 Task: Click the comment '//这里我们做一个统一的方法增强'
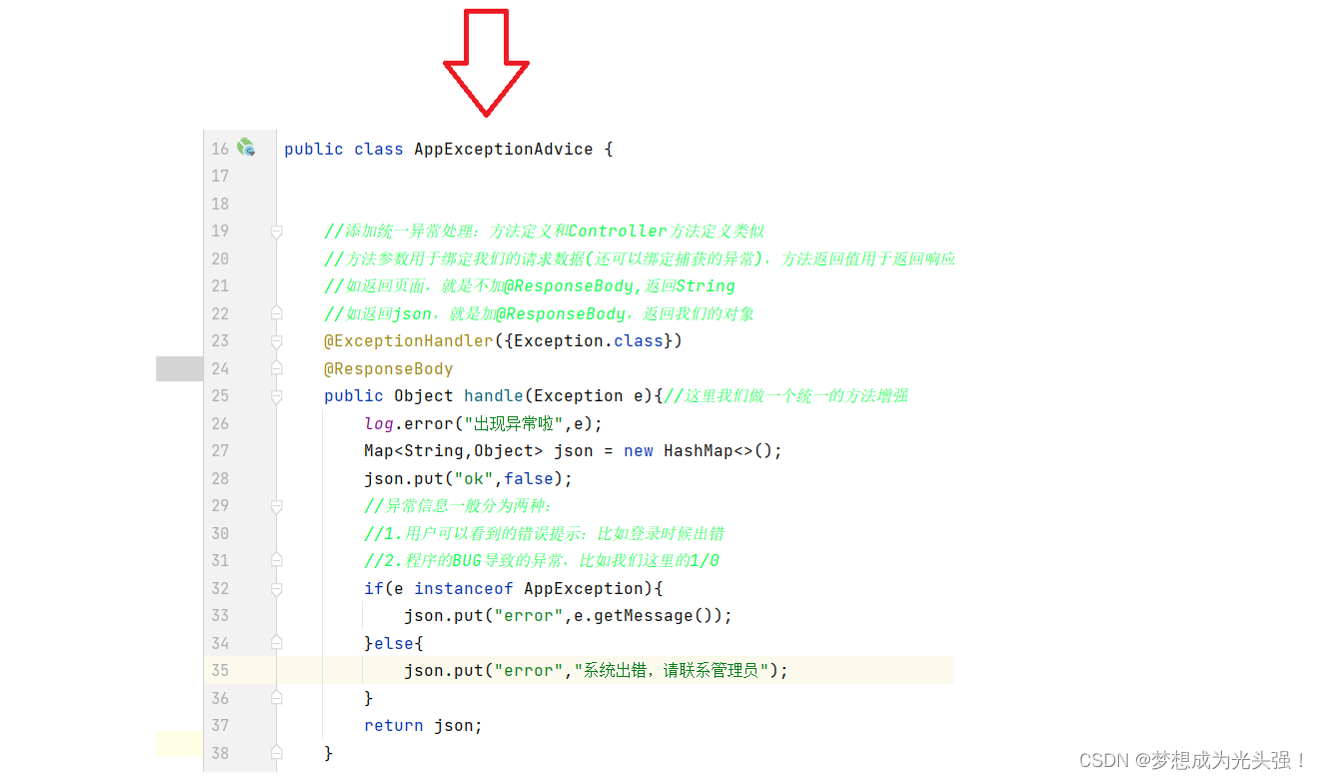(x=786, y=396)
